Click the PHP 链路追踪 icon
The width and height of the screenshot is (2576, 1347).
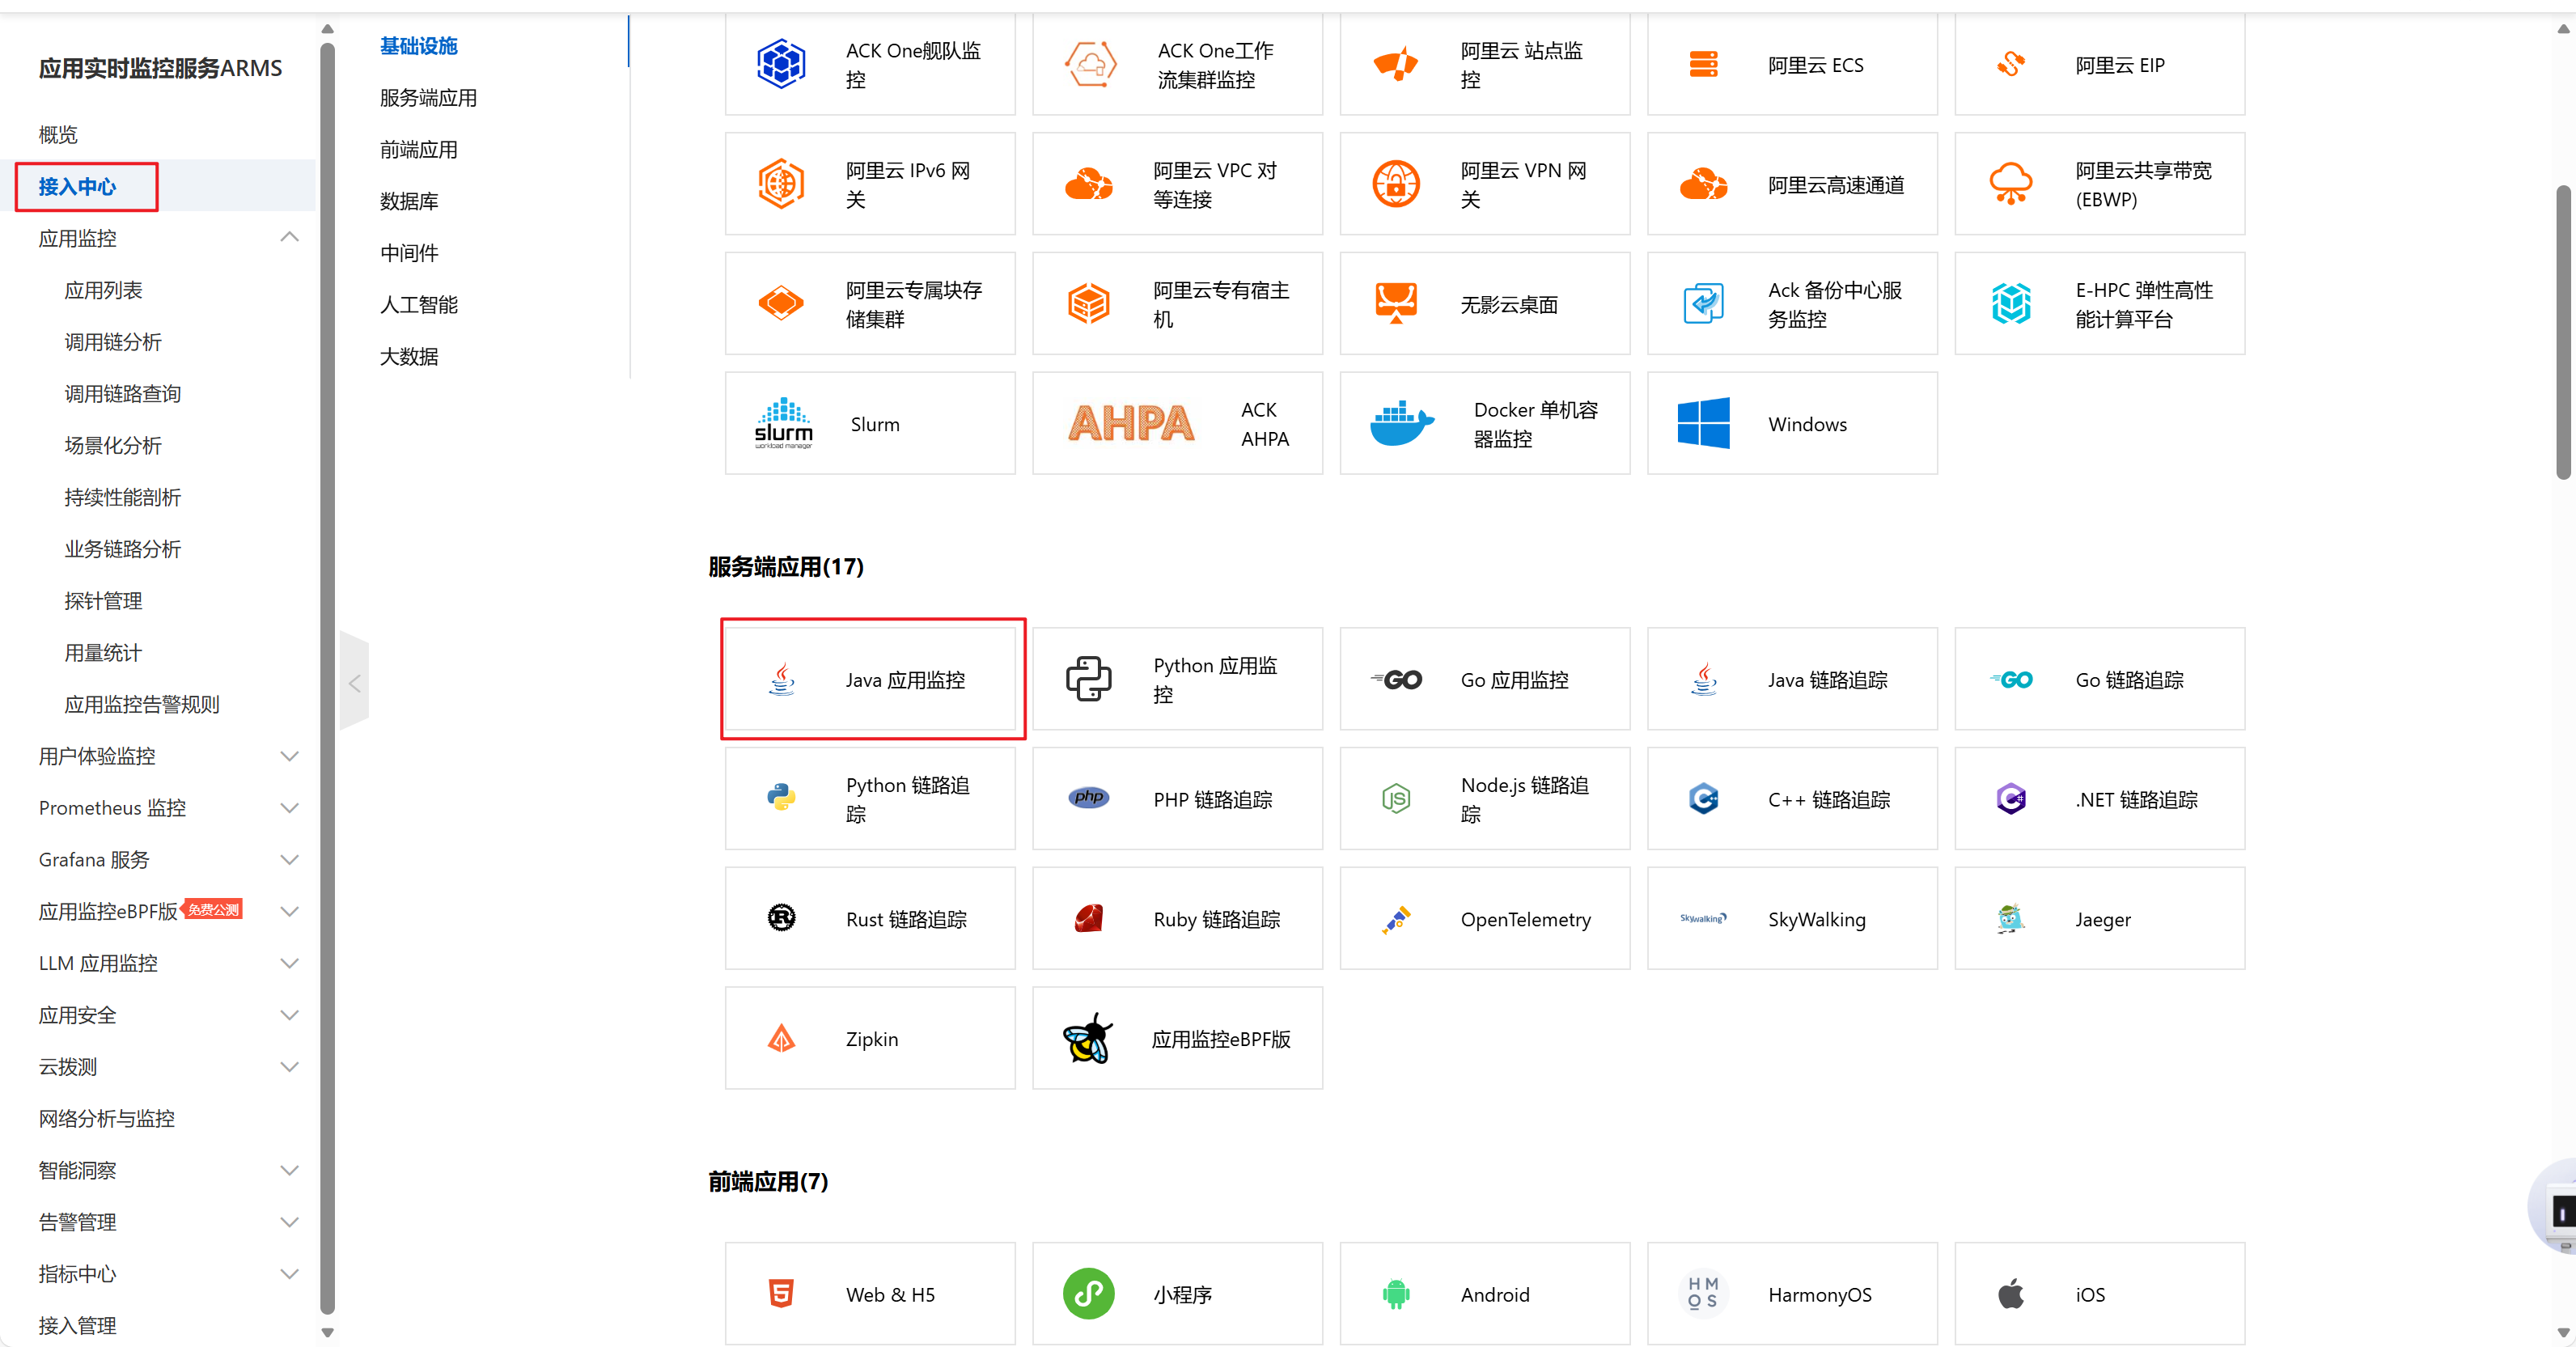click(1088, 798)
